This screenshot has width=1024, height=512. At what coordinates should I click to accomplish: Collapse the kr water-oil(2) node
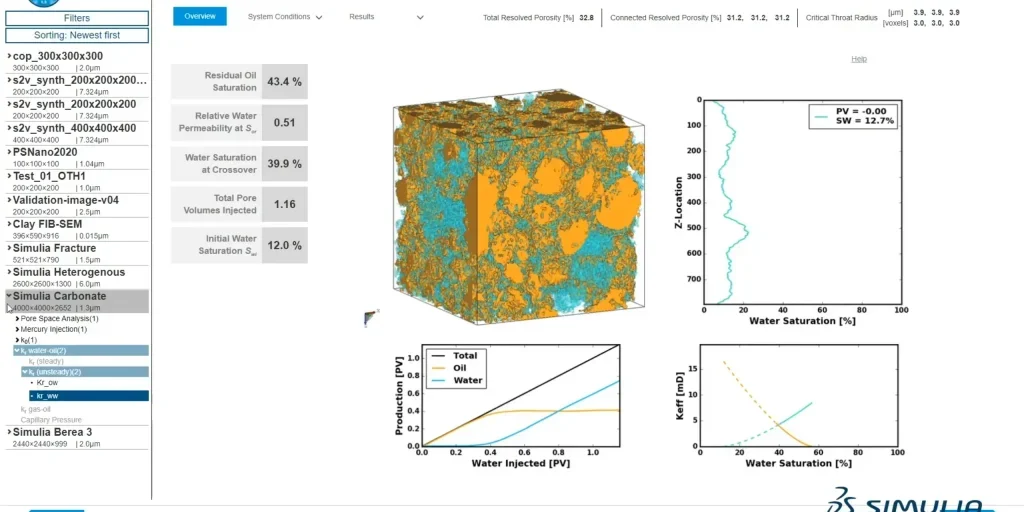click(x=17, y=351)
